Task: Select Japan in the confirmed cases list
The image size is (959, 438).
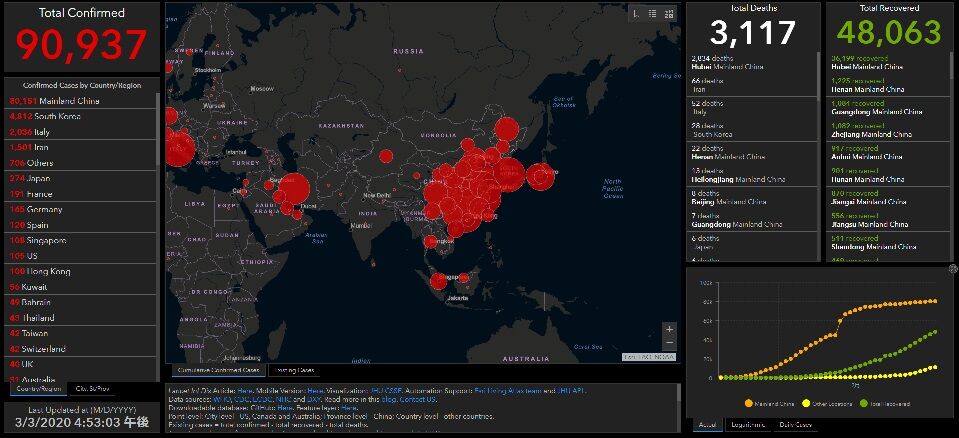Action: tap(81, 179)
